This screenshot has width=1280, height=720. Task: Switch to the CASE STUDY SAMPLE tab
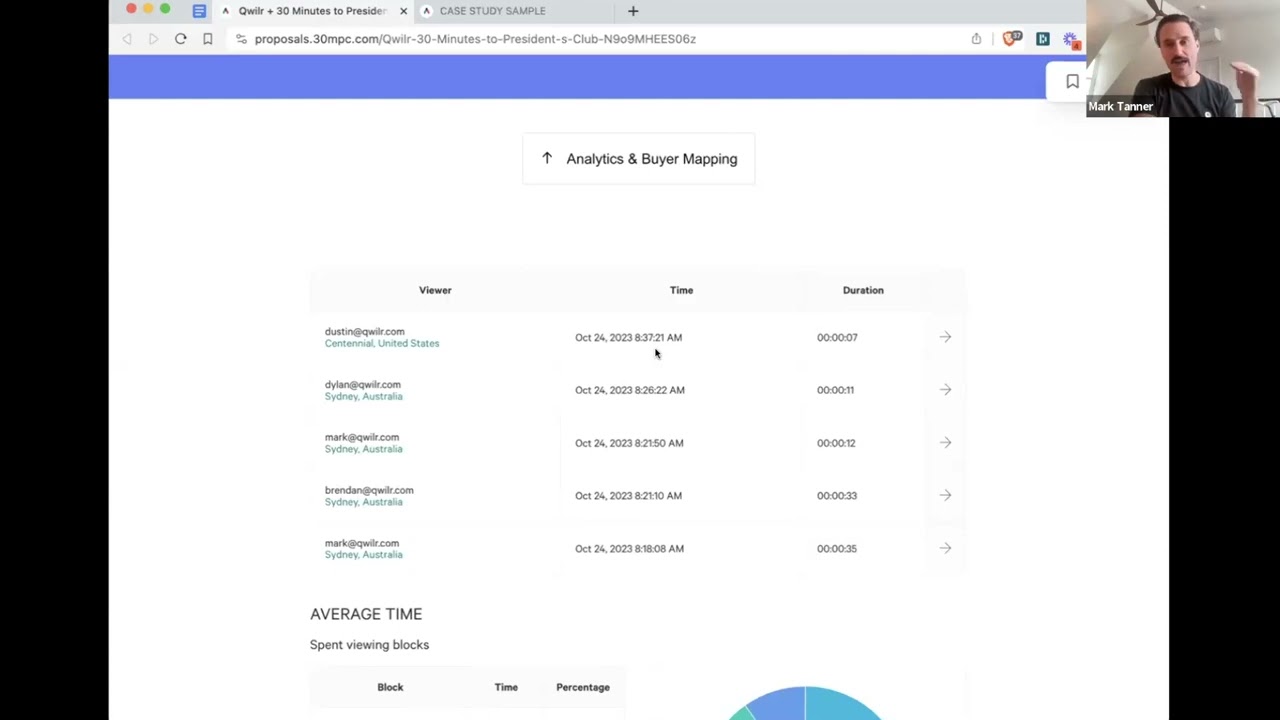492,11
